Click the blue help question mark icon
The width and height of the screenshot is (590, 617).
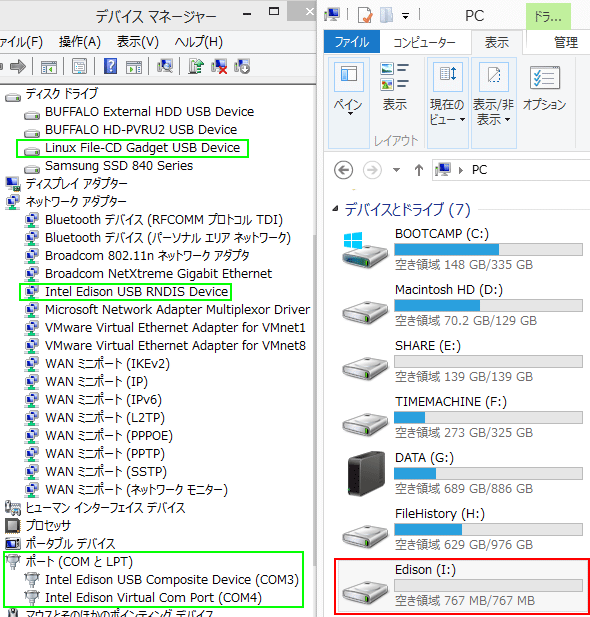(x=111, y=66)
